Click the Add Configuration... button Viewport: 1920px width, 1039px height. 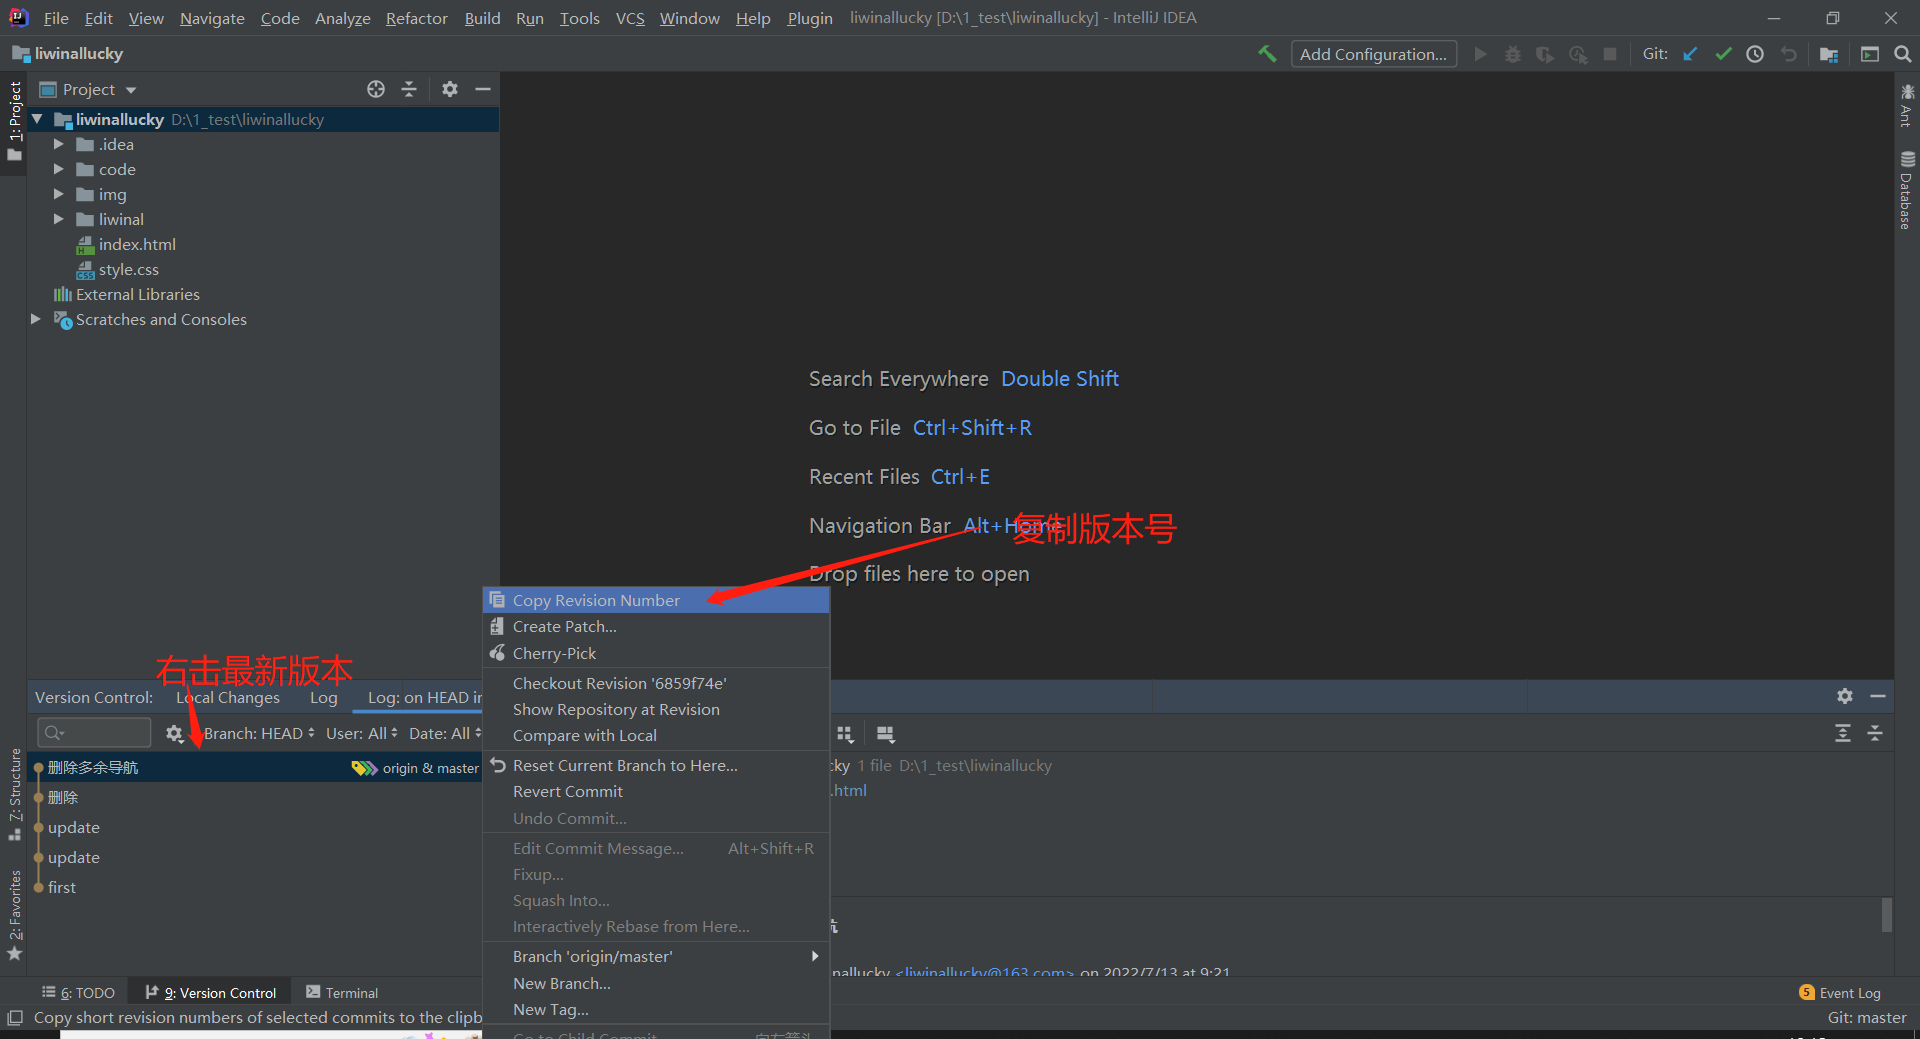[x=1373, y=54]
